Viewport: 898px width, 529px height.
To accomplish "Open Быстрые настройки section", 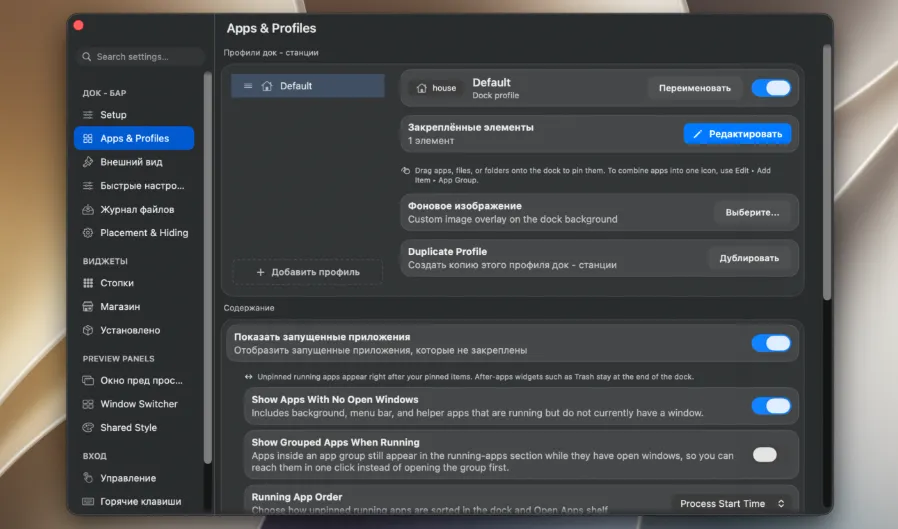I will pyautogui.click(x=134, y=185).
